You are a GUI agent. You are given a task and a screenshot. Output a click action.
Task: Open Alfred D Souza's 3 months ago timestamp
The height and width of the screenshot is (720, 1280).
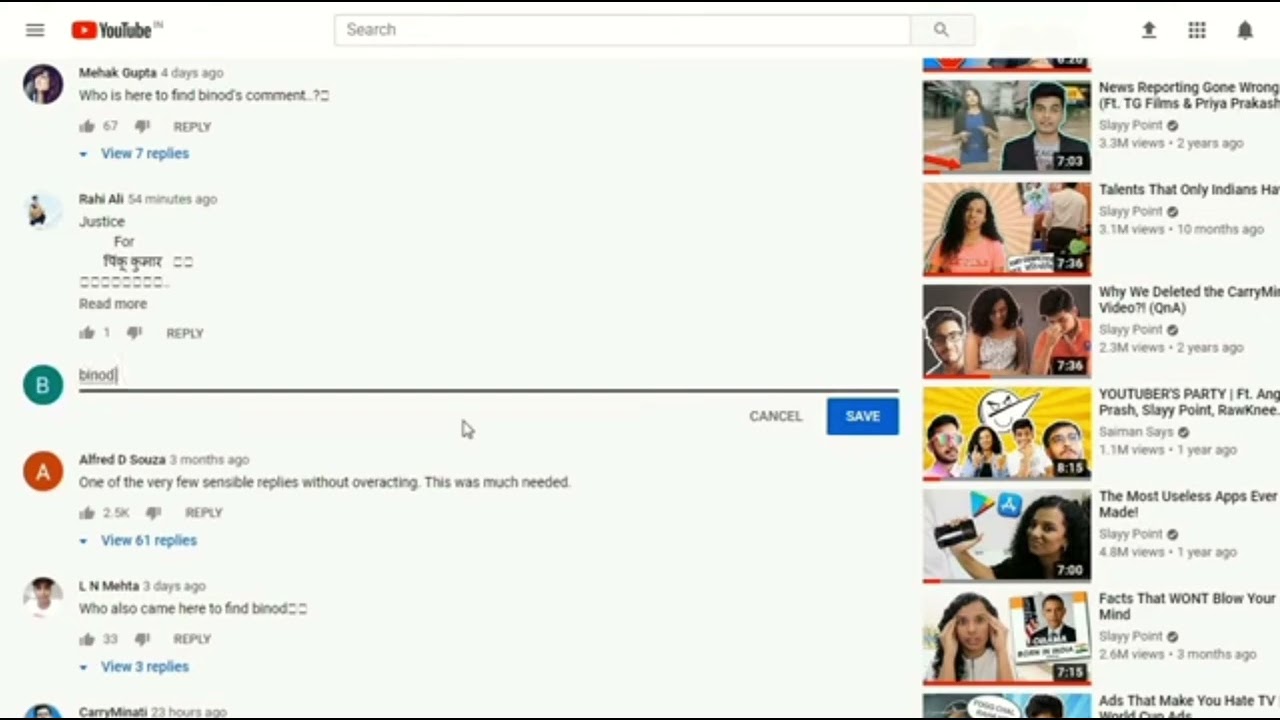coord(209,460)
